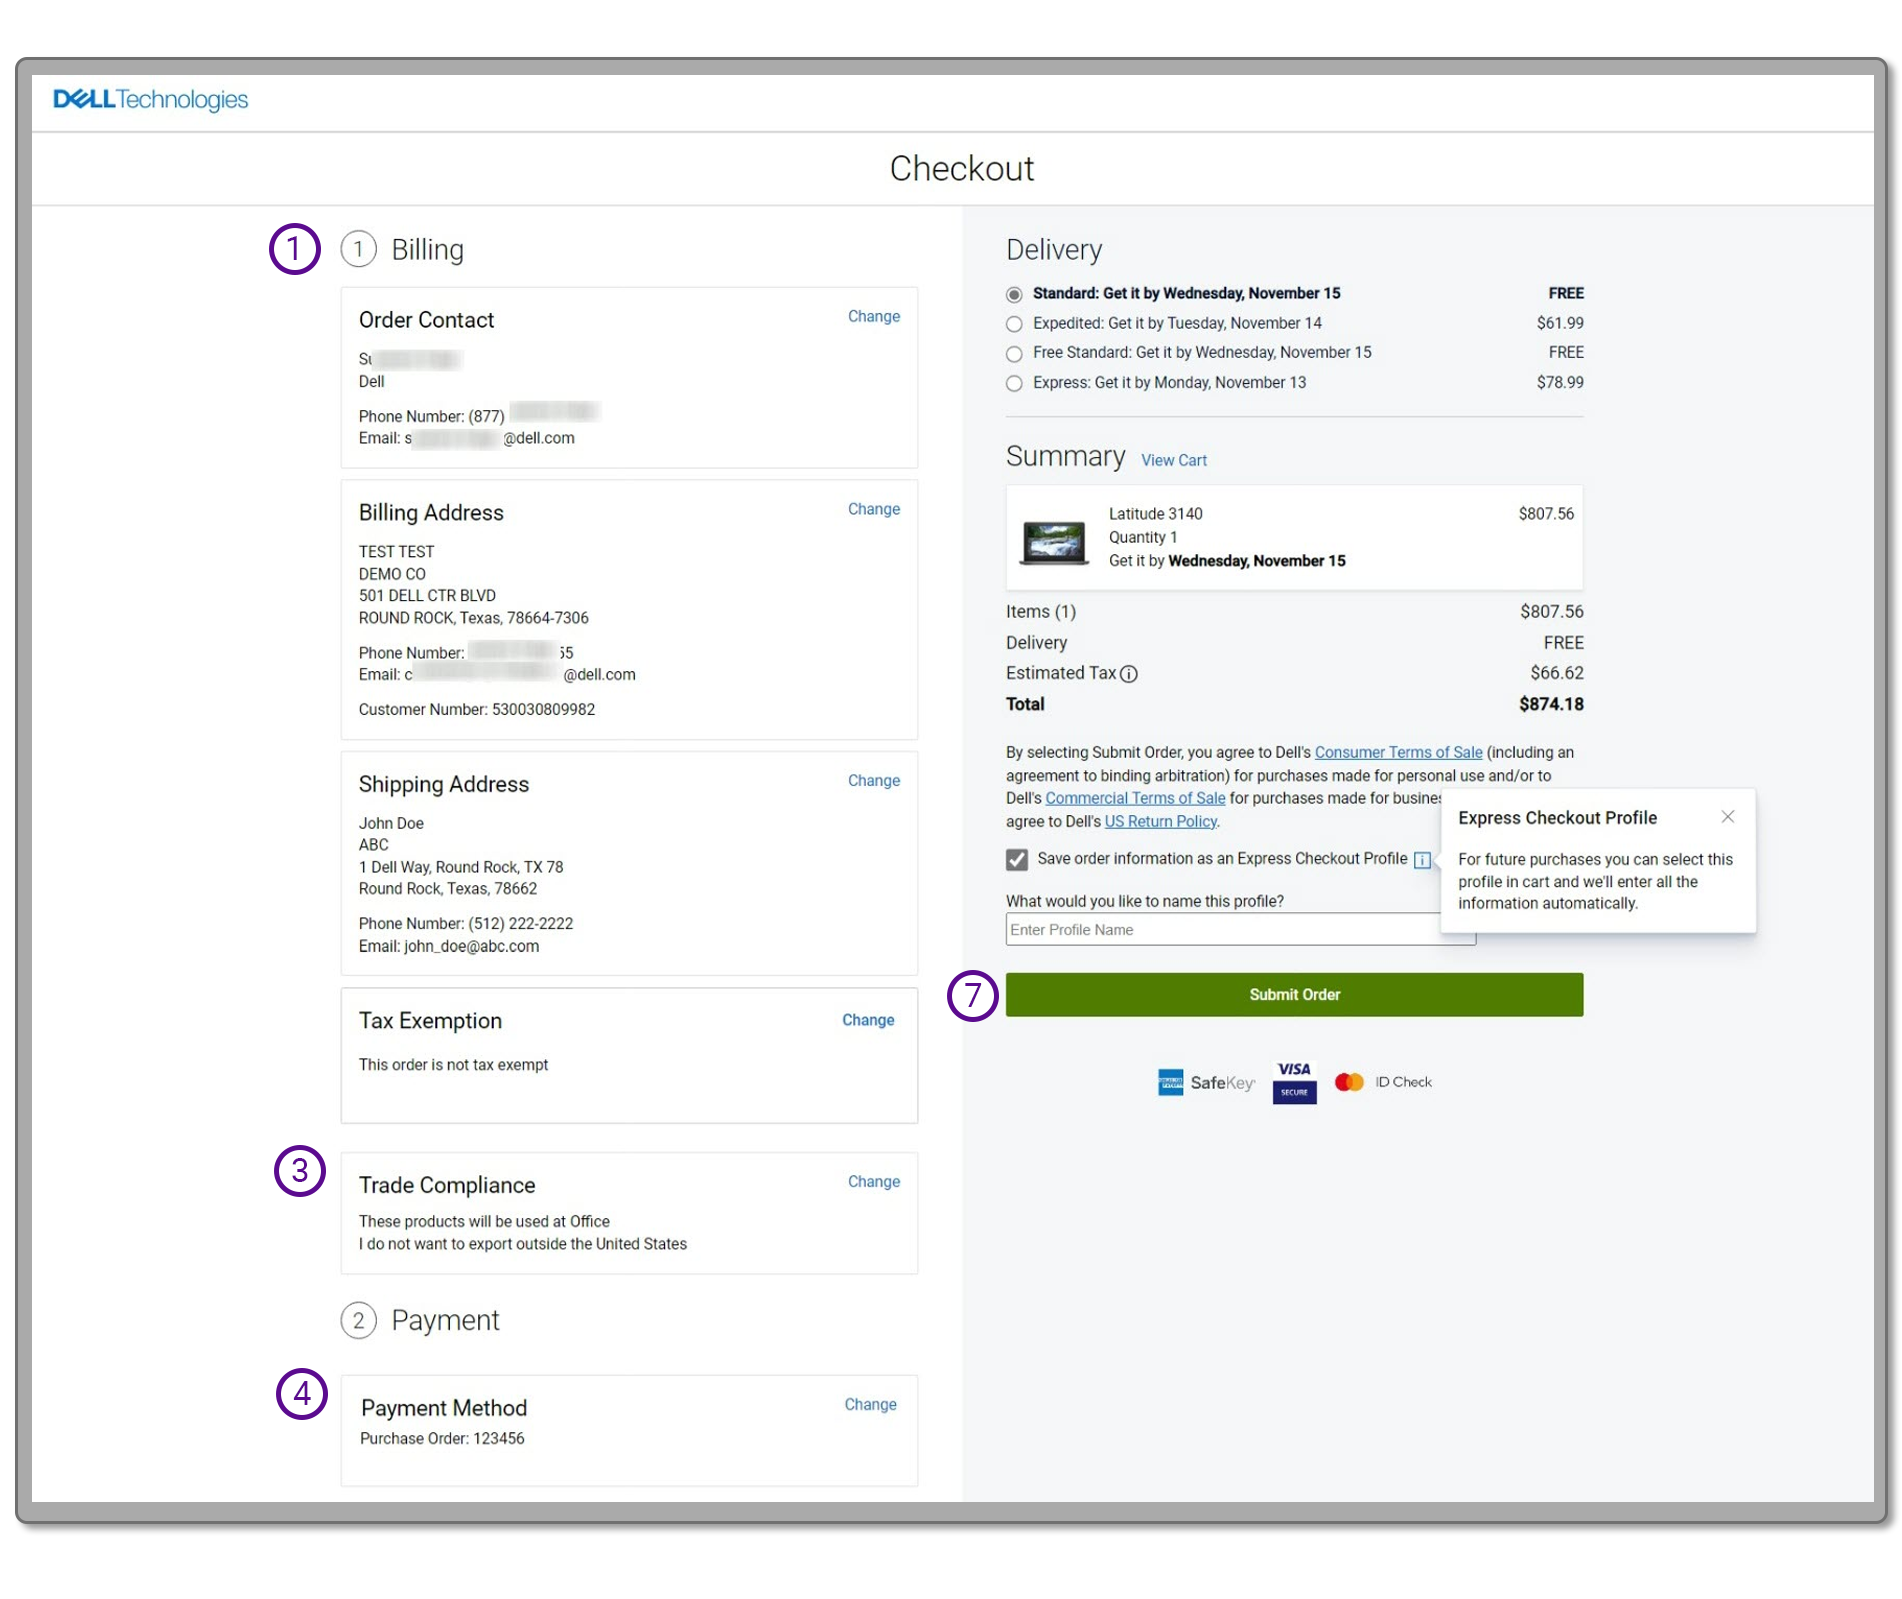The height and width of the screenshot is (1599, 1902).
Task: Open the View Cart link
Action: tap(1173, 460)
